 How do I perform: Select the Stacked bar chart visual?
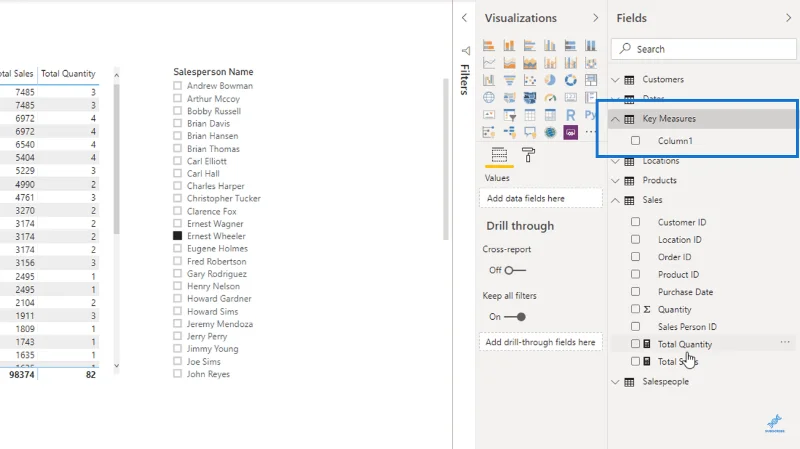pyautogui.click(x=489, y=45)
